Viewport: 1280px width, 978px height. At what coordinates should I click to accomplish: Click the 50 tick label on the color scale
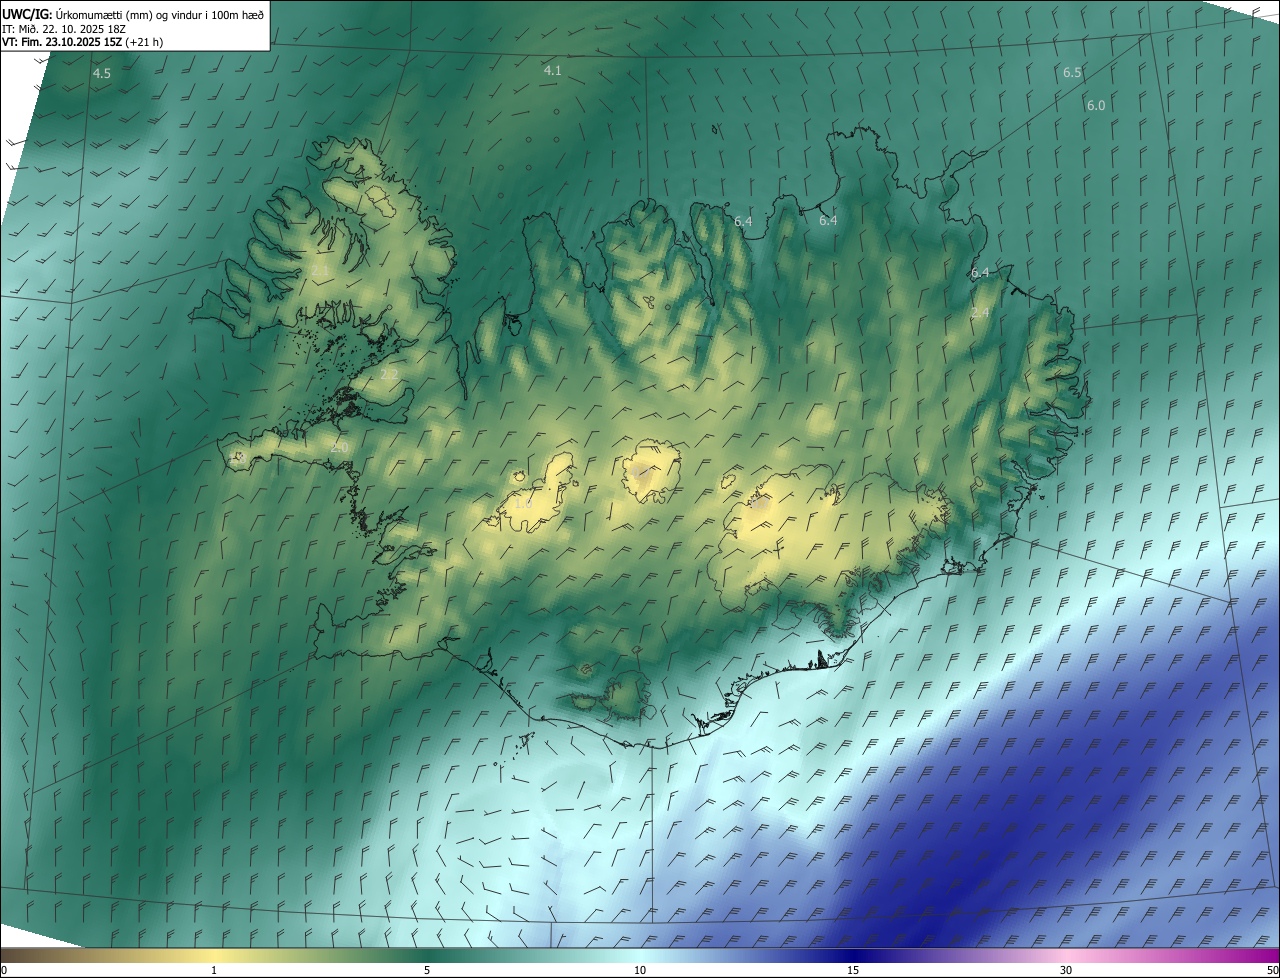point(1272,970)
